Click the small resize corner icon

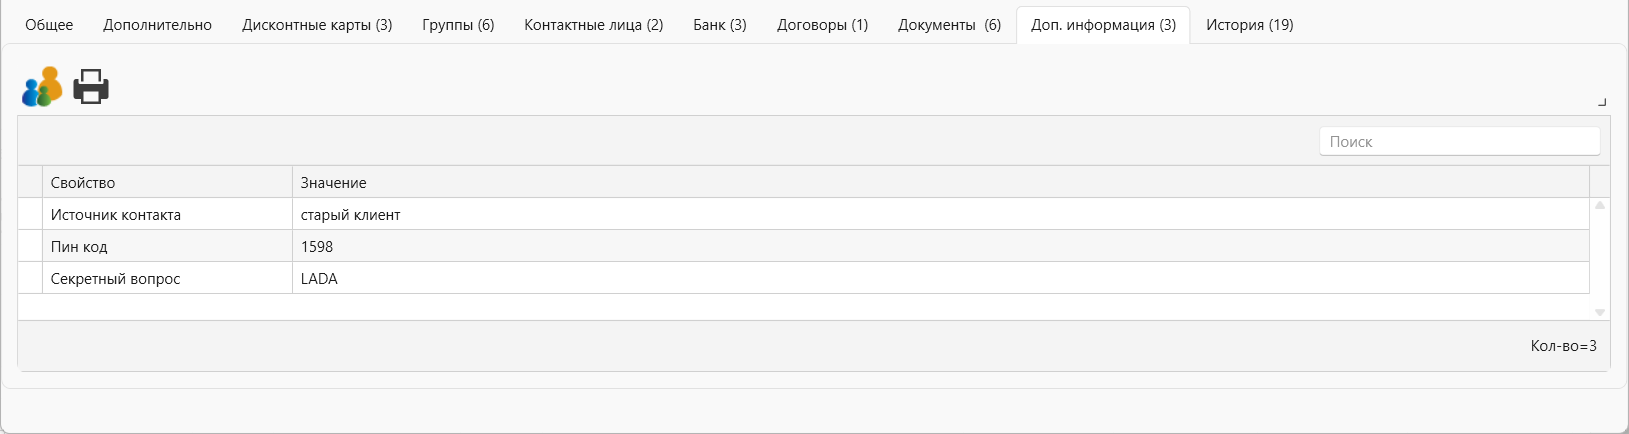[1602, 102]
